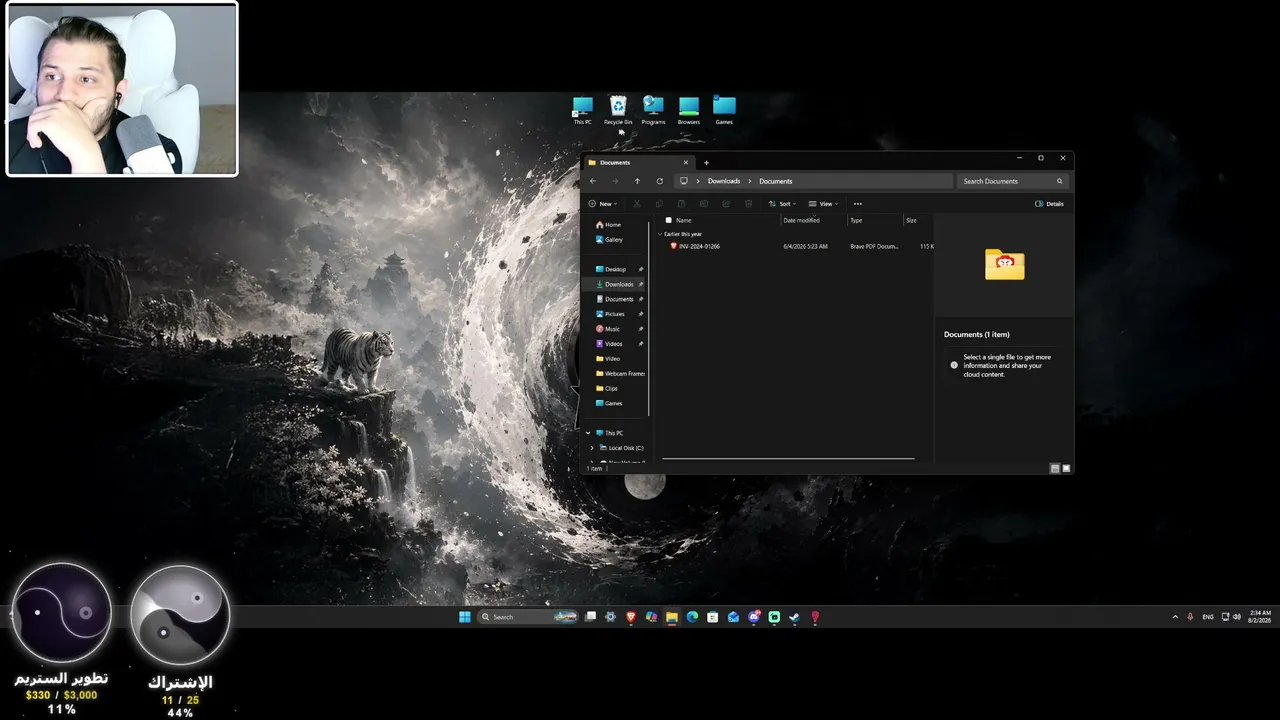Collapse This PC in navigation pane
The image size is (1280, 720).
point(588,433)
